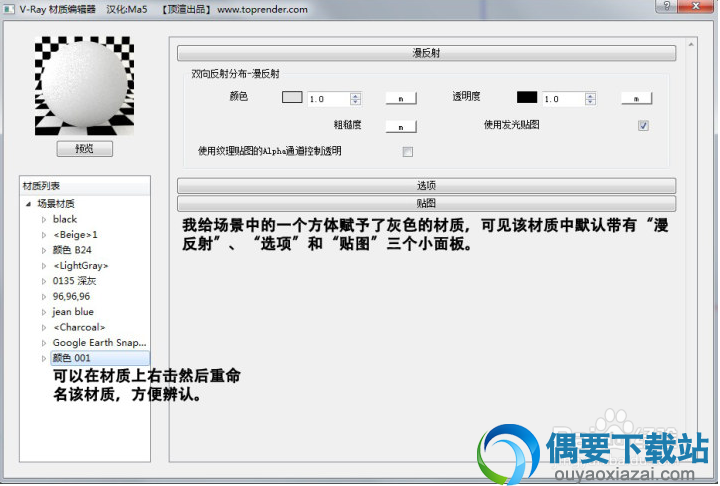Expand the Google Earth Snap material arrow
The image size is (720, 486).
(44, 343)
